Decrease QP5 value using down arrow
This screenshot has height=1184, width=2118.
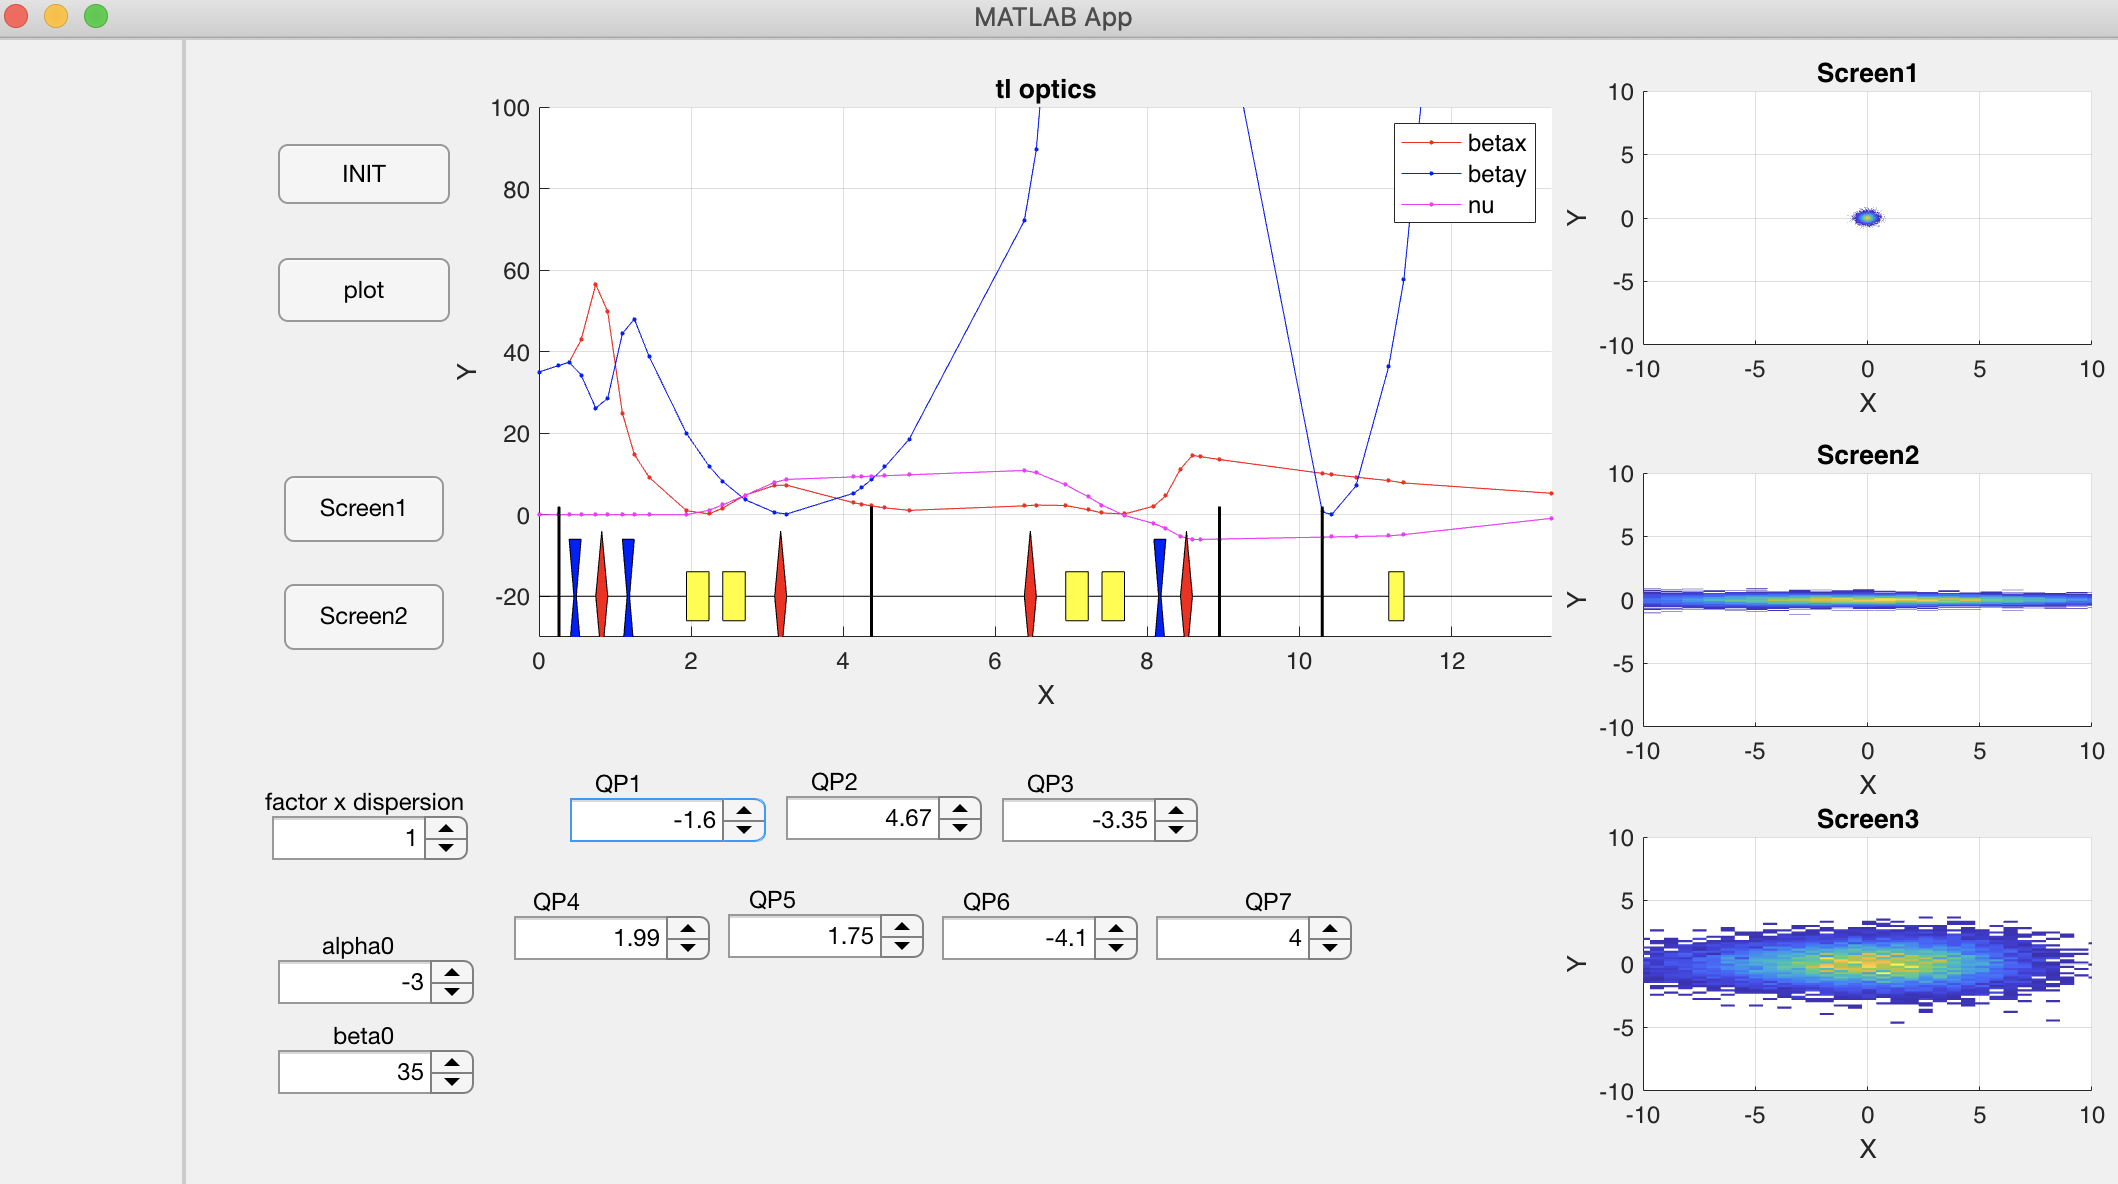(902, 946)
